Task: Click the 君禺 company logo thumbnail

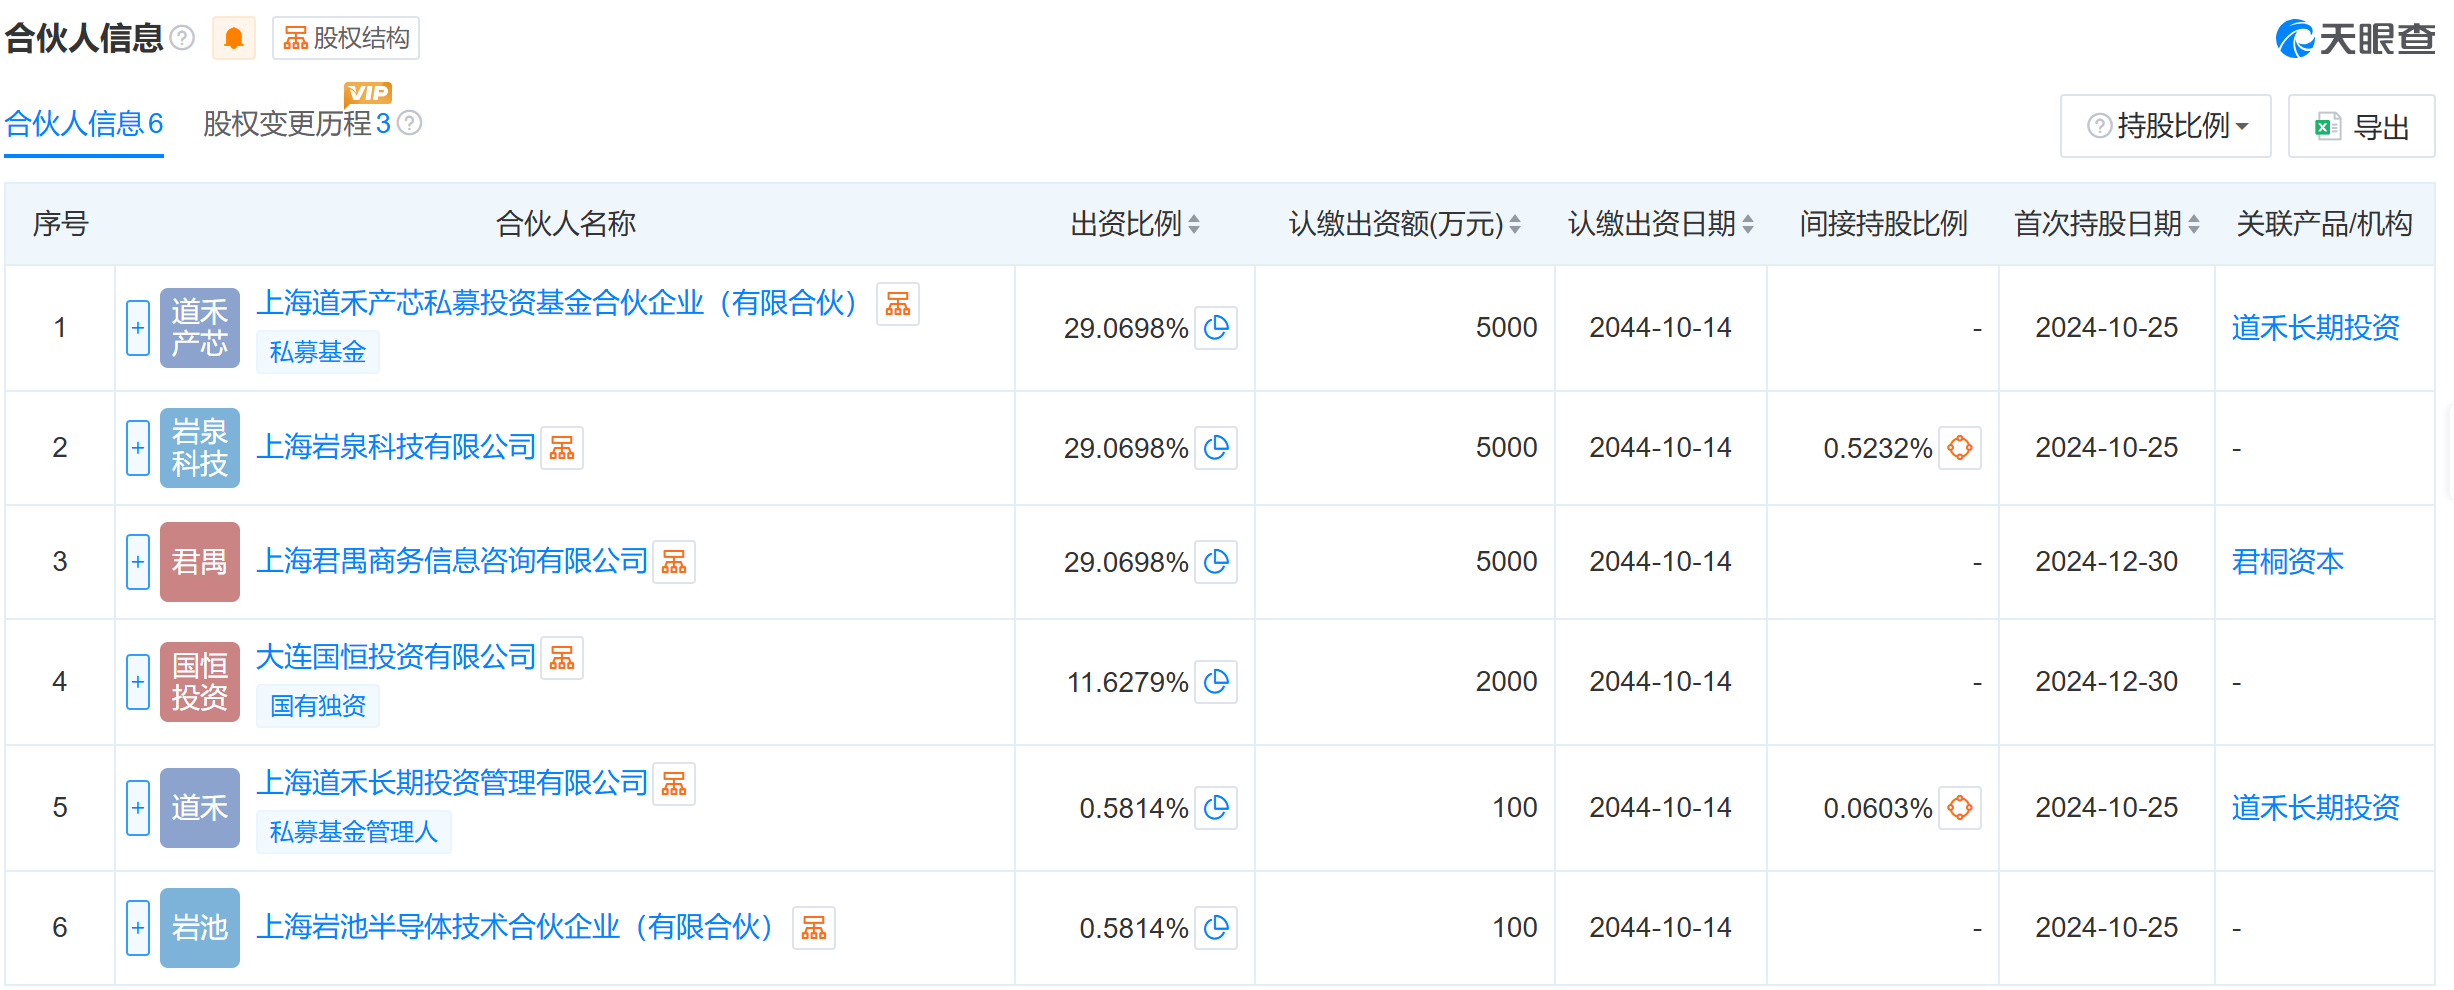Action: (200, 562)
